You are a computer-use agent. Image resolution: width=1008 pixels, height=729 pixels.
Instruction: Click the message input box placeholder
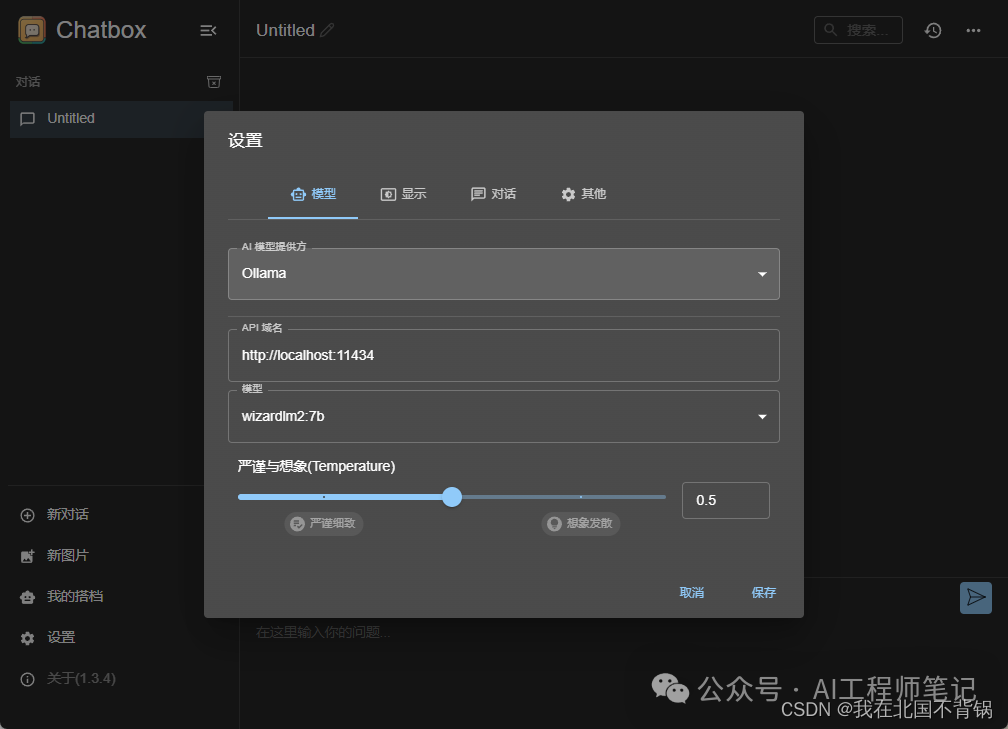coord(323,633)
